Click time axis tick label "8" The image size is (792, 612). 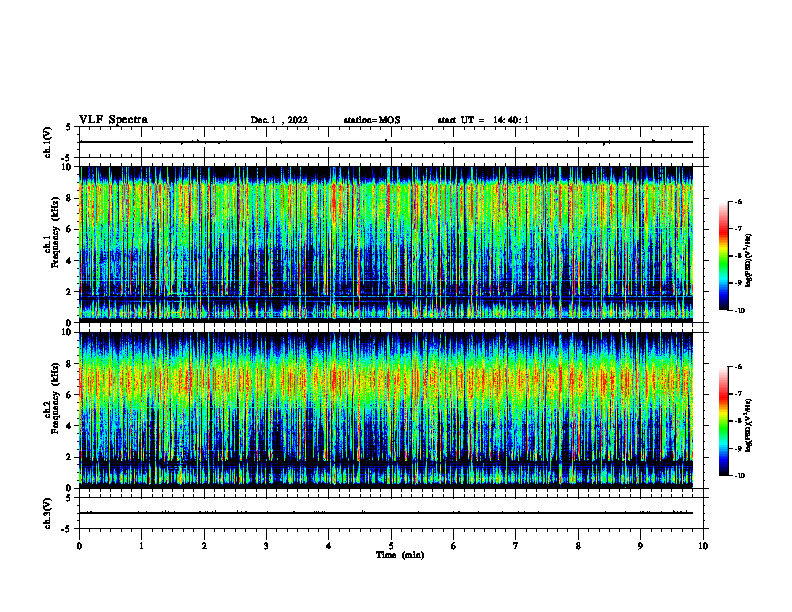click(x=578, y=546)
